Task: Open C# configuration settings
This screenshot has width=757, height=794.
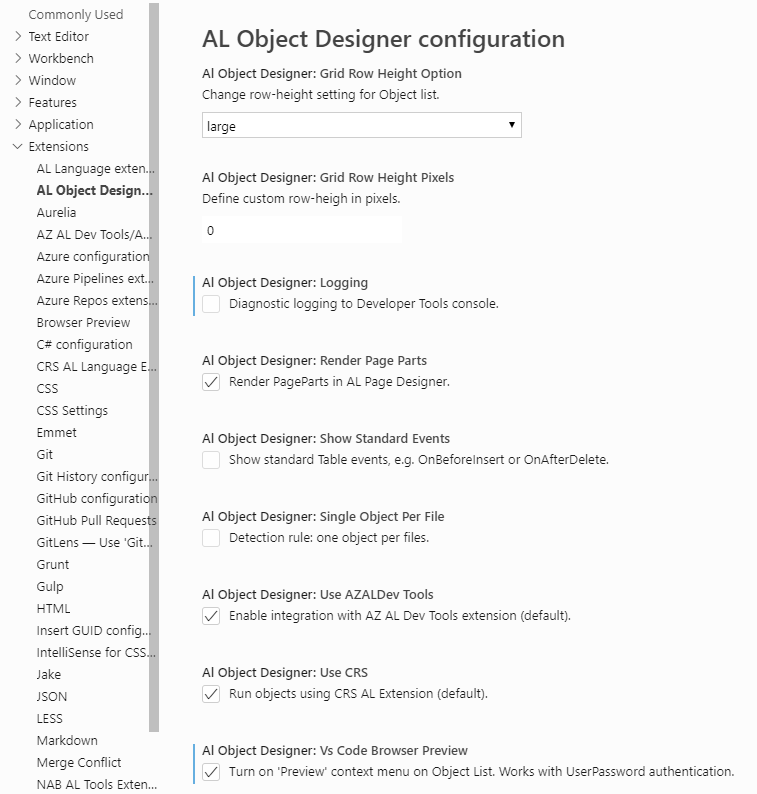Action: tap(85, 344)
